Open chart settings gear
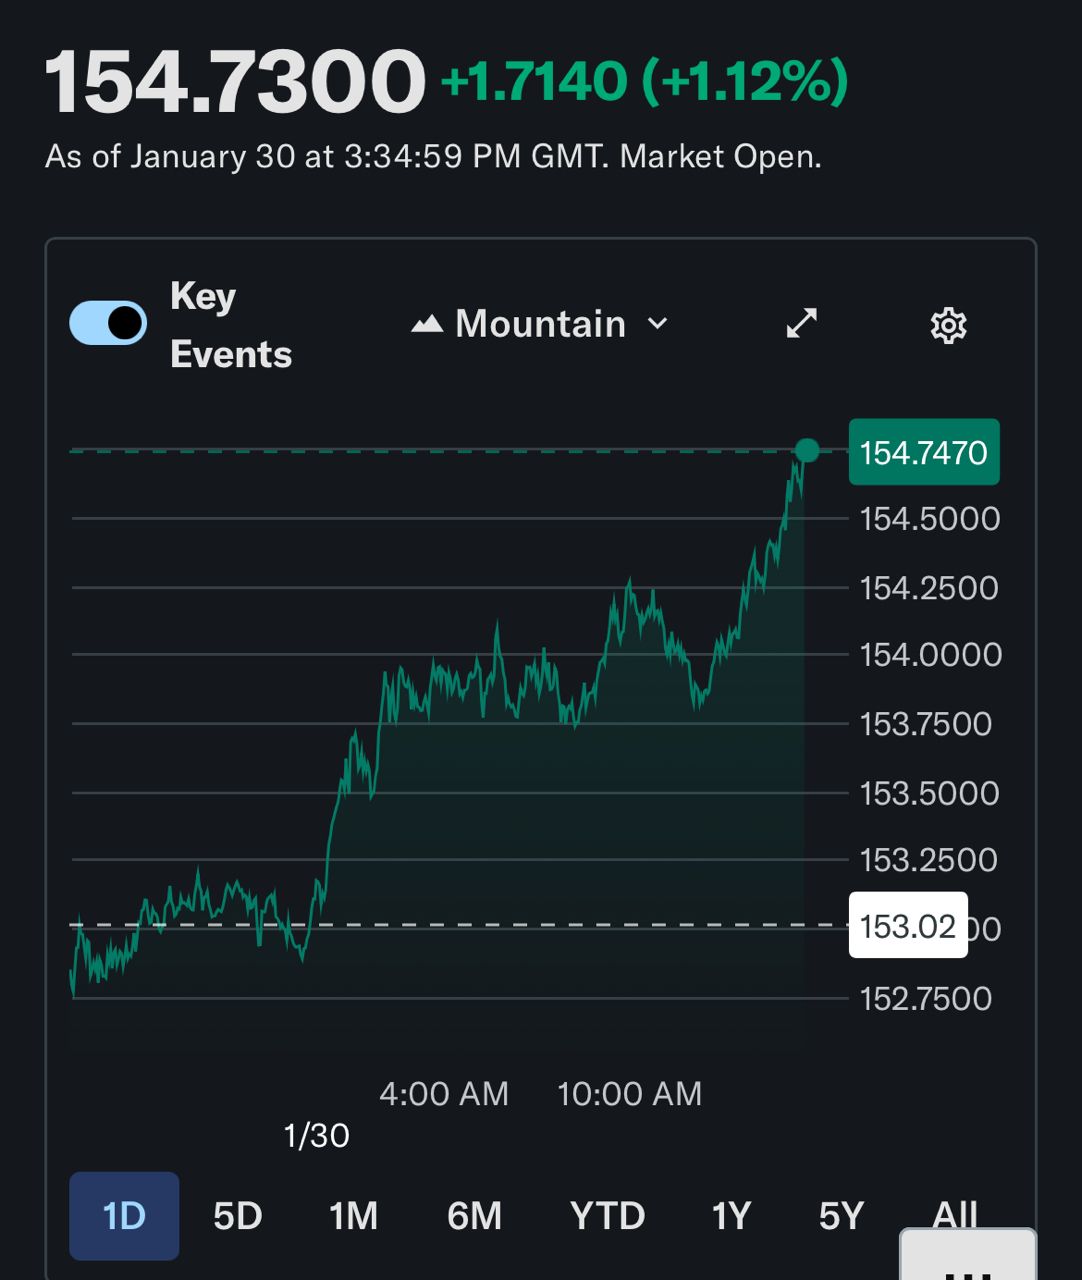This screenshot has width=1082, height=1280. pyautogui.click(x=948, y=325)
